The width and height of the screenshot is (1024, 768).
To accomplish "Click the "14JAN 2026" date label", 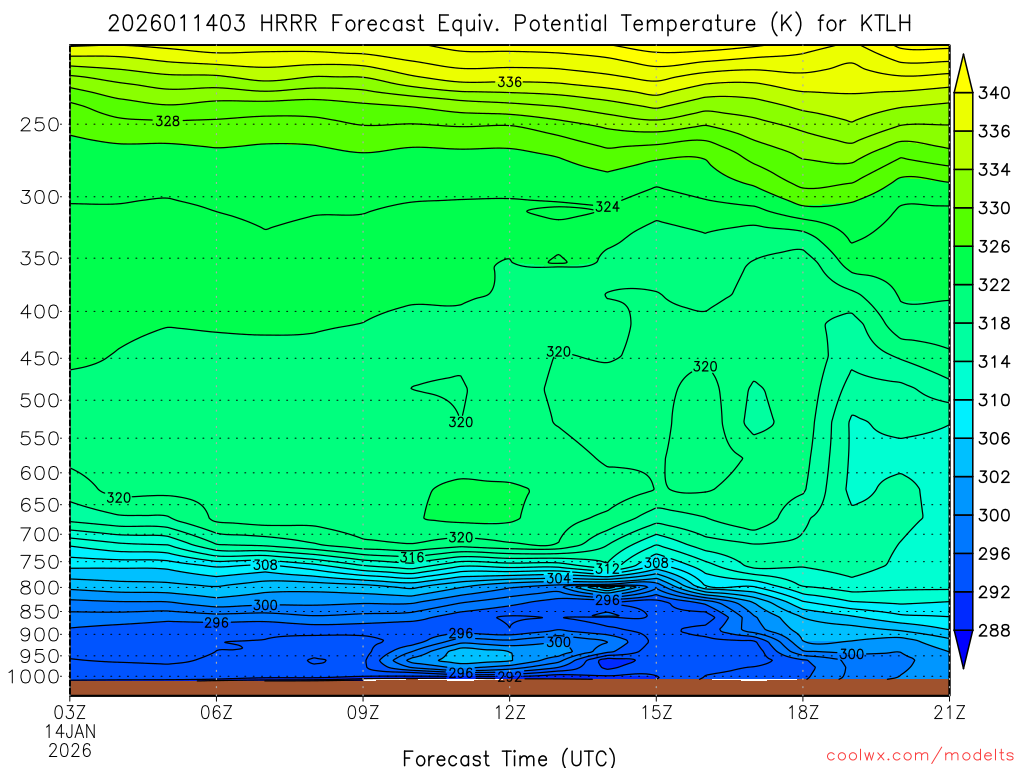I will [x=70, y=741].
